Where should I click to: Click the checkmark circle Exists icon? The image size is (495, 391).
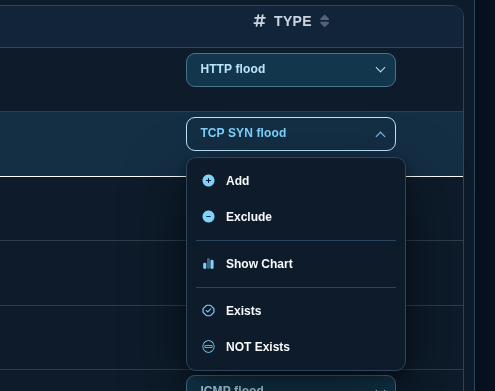pyautogui.click(x=208, y=311)
